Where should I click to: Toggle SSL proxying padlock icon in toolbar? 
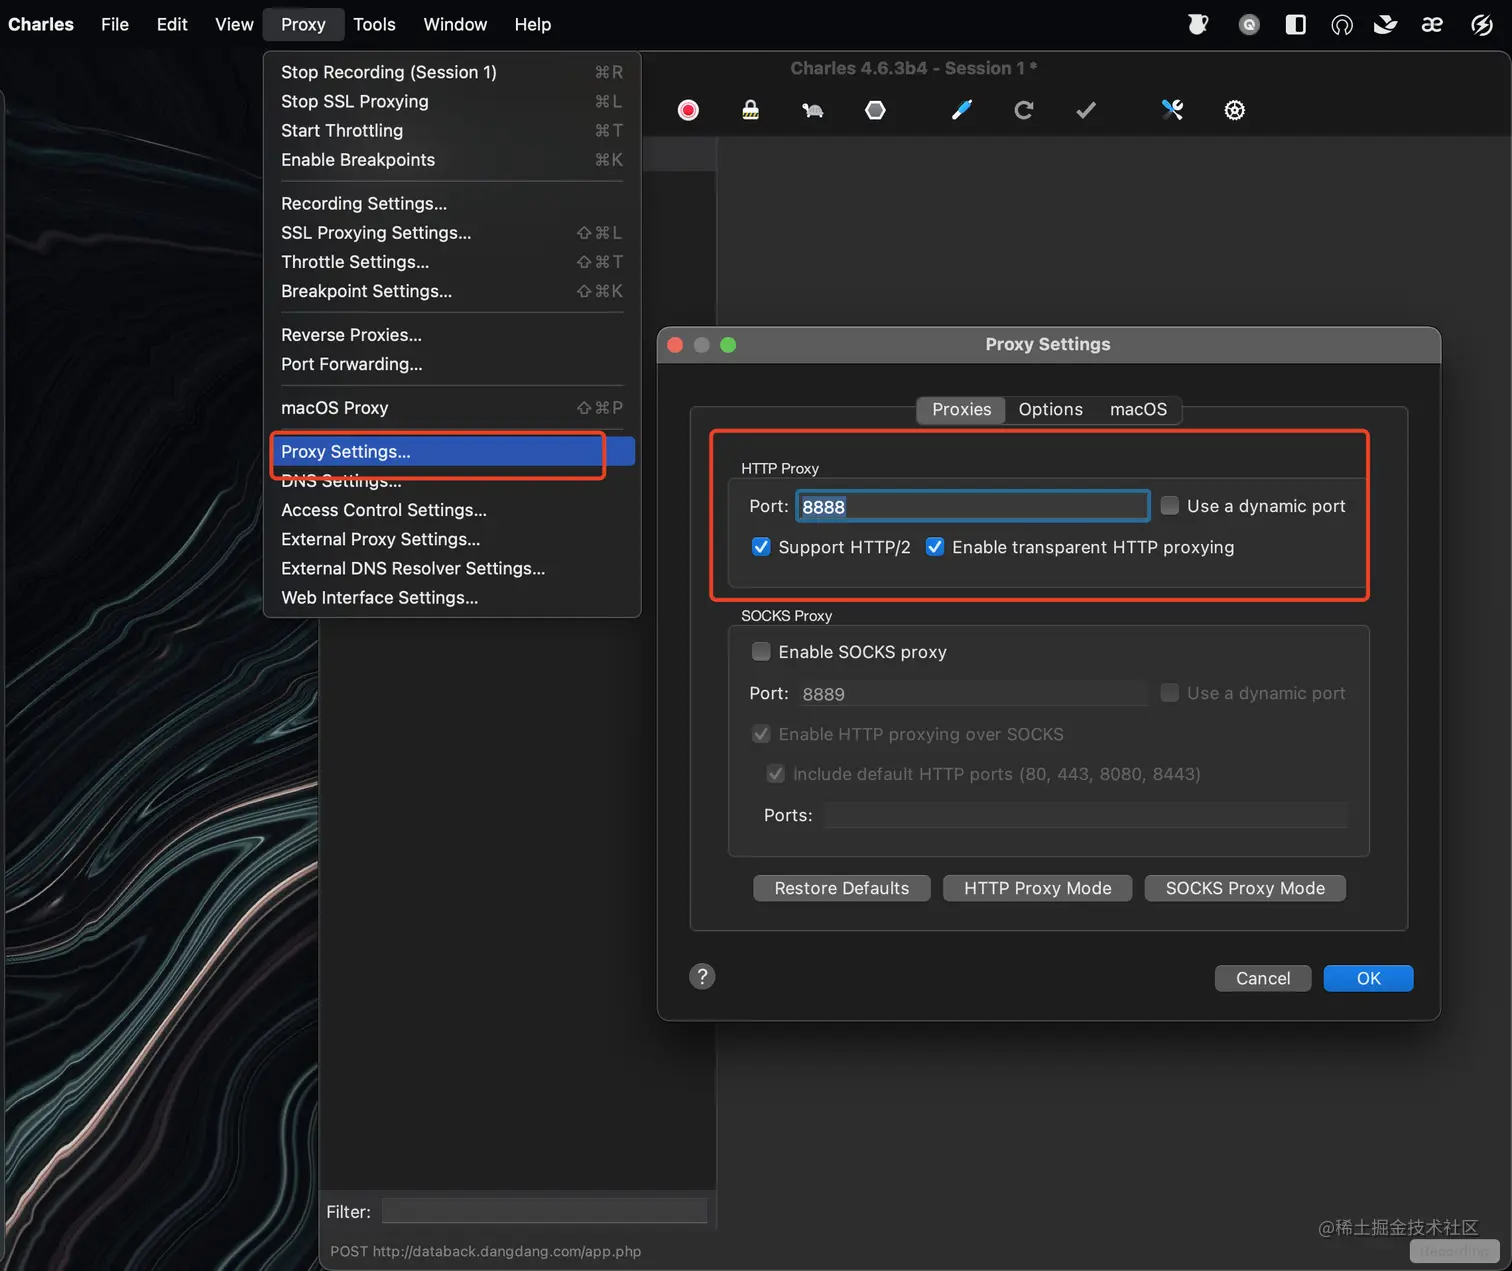click(x=750, y=110)
